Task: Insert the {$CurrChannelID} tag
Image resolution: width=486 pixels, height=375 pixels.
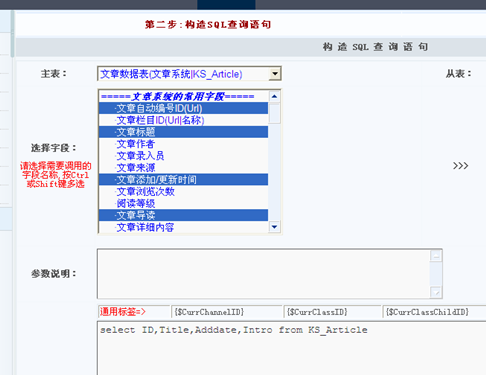Action: tap(227, 312)
